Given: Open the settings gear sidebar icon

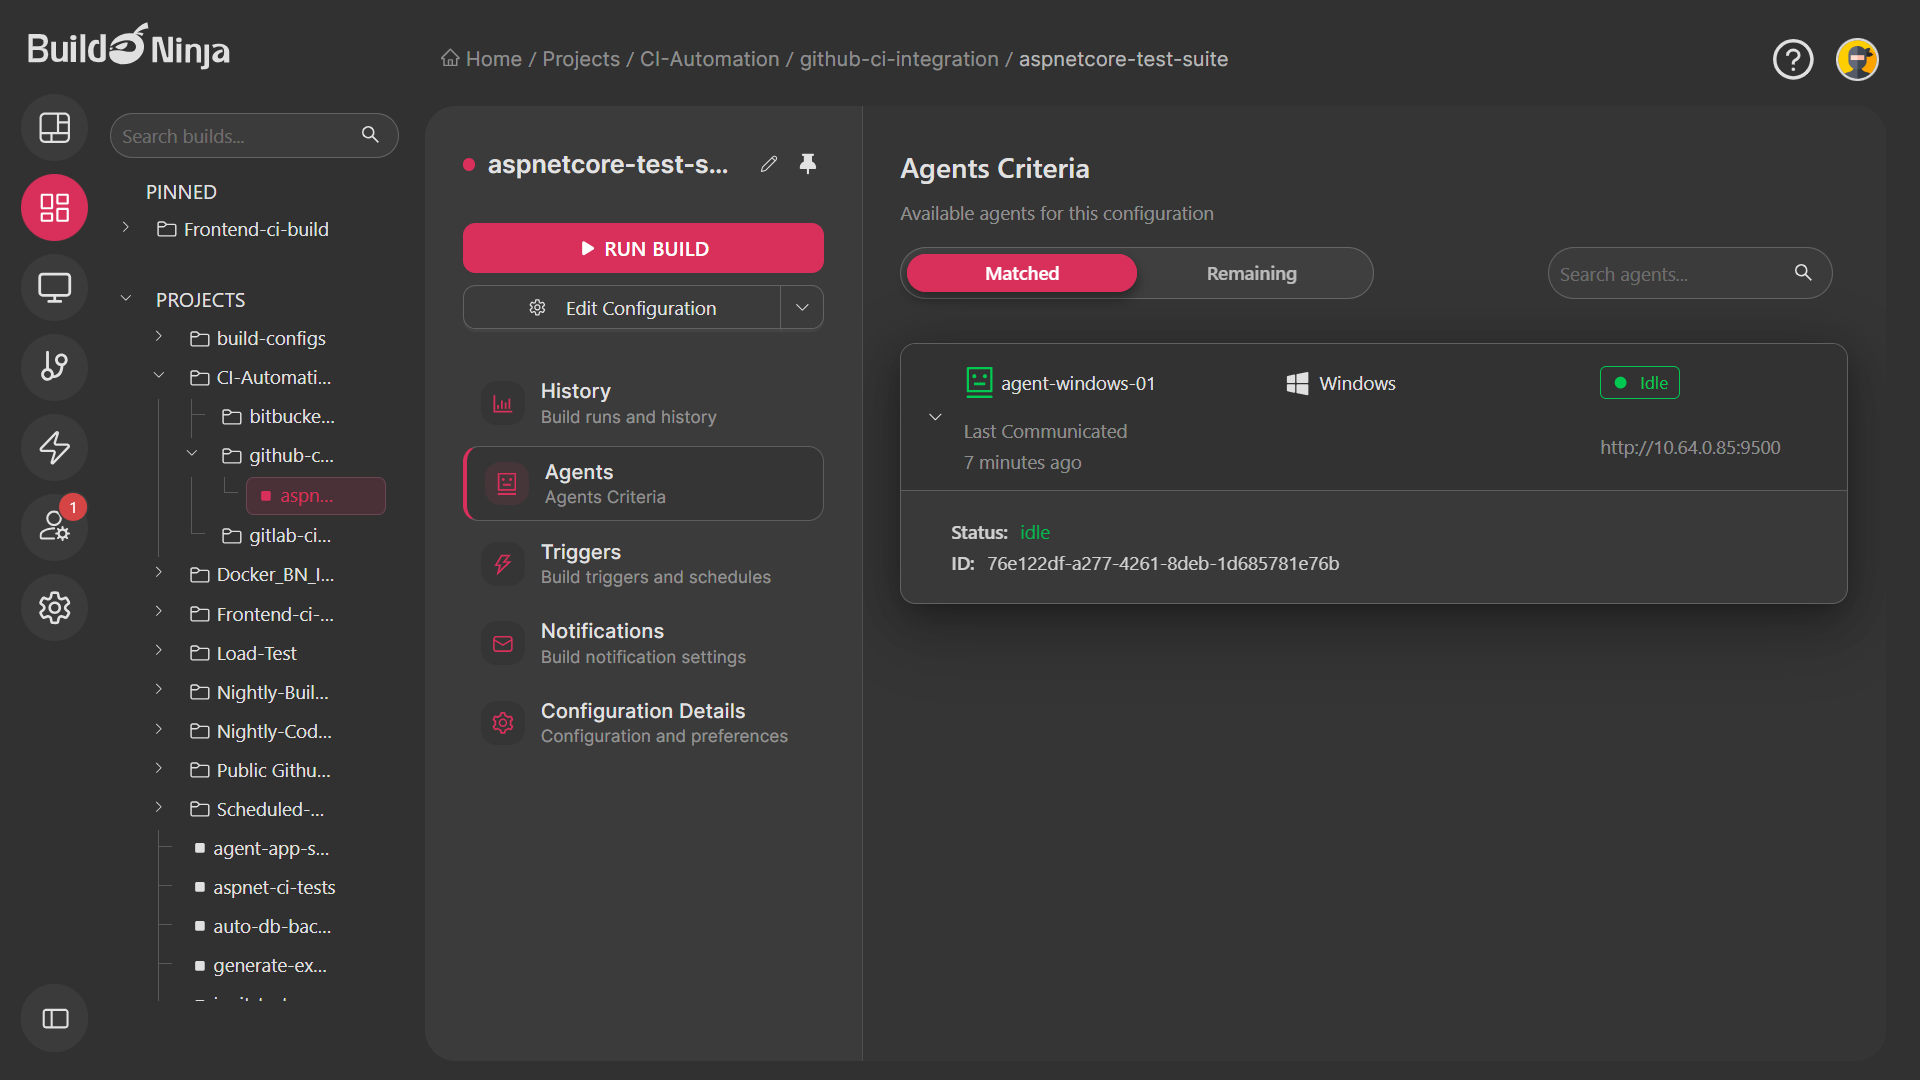Looking at the screenshot, I should pos(54,607).
